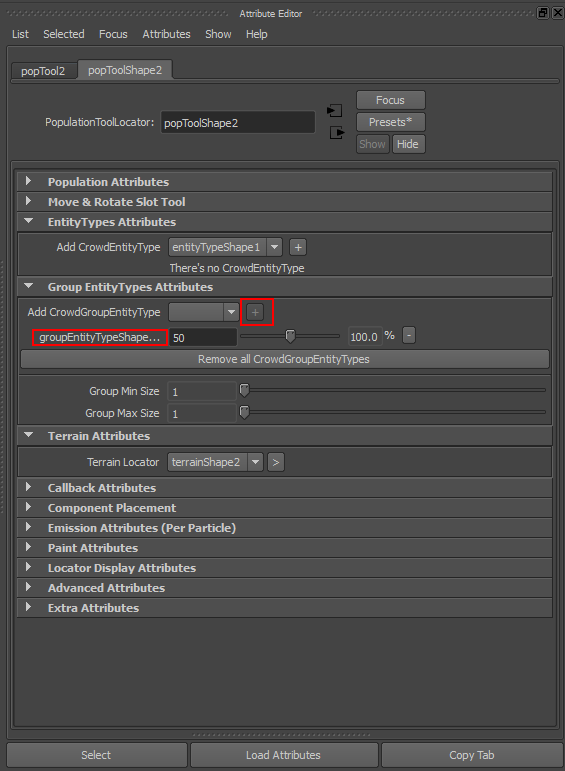Jump to terrain locator with arrow button
The image size is (565, 771).
click(276, 462)
